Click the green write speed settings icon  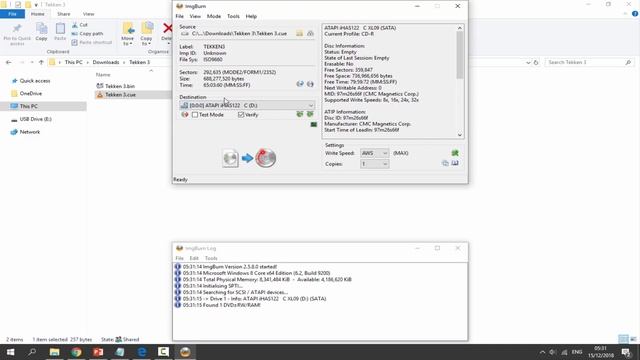point(455,153)
